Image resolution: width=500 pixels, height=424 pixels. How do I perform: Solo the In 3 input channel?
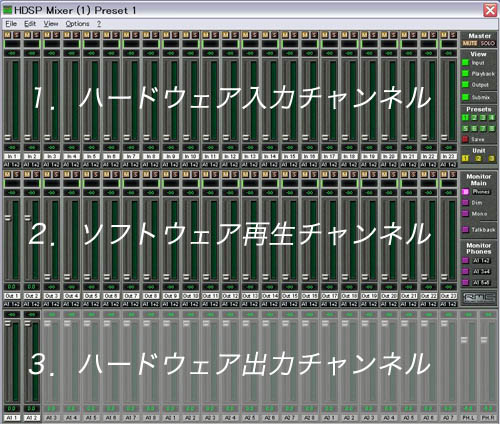click(x=56, y=35)
